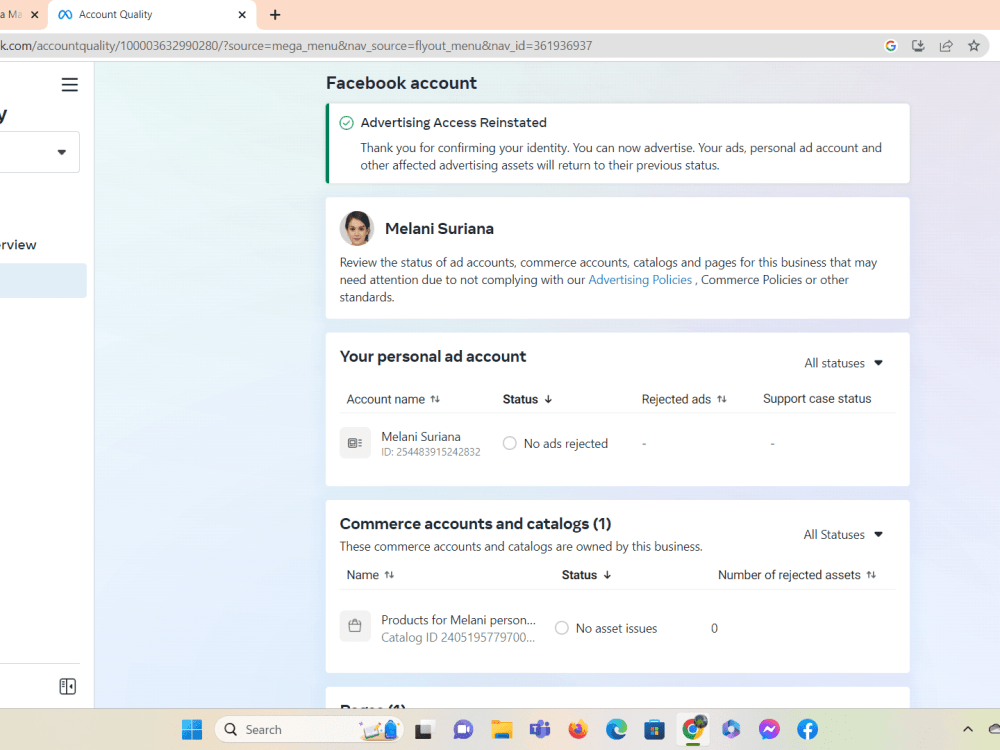Viewport: 1000px width, 750px height.
Task: Open the Windows Start menu
Action: pyautogui.click(x=192, y=729)
